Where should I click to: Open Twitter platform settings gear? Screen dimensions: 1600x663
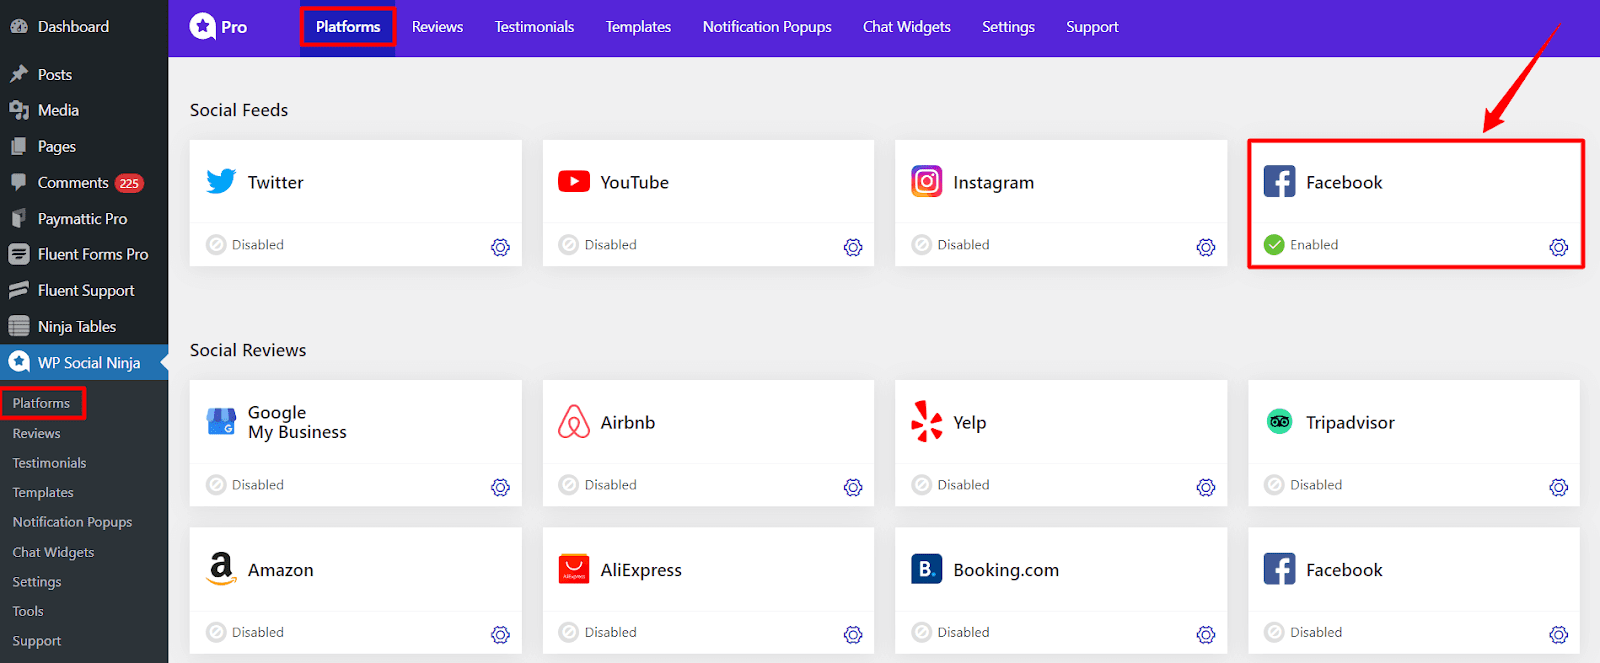coord(500,247)
